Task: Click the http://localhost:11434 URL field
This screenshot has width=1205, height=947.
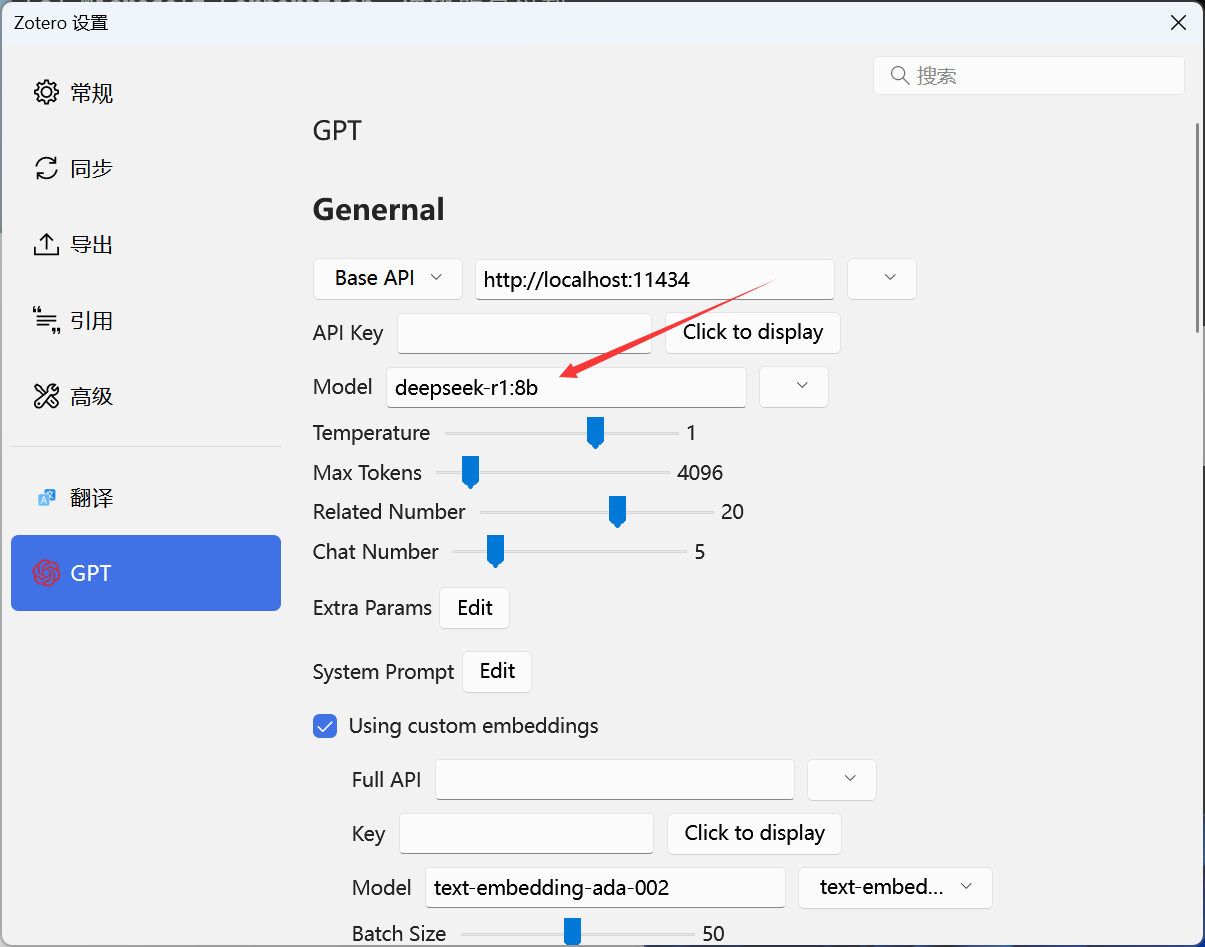Action: (x=655, y=279)
